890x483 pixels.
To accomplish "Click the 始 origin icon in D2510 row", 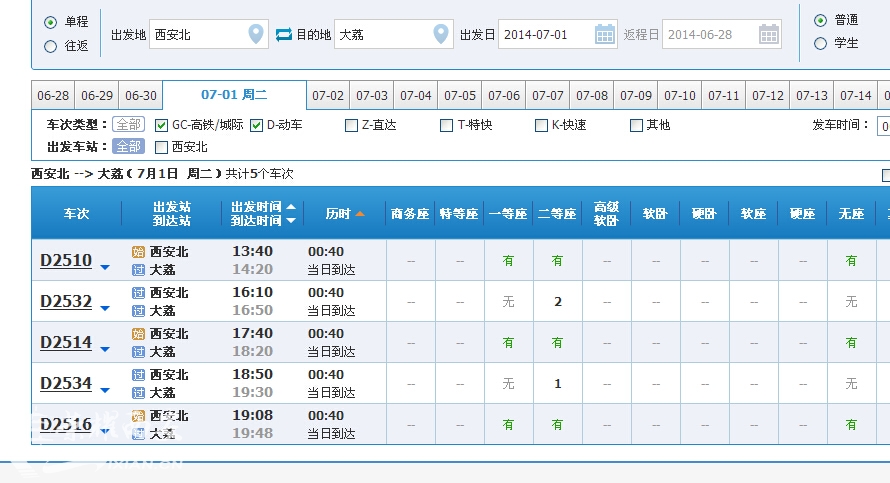I will (138, 252).
